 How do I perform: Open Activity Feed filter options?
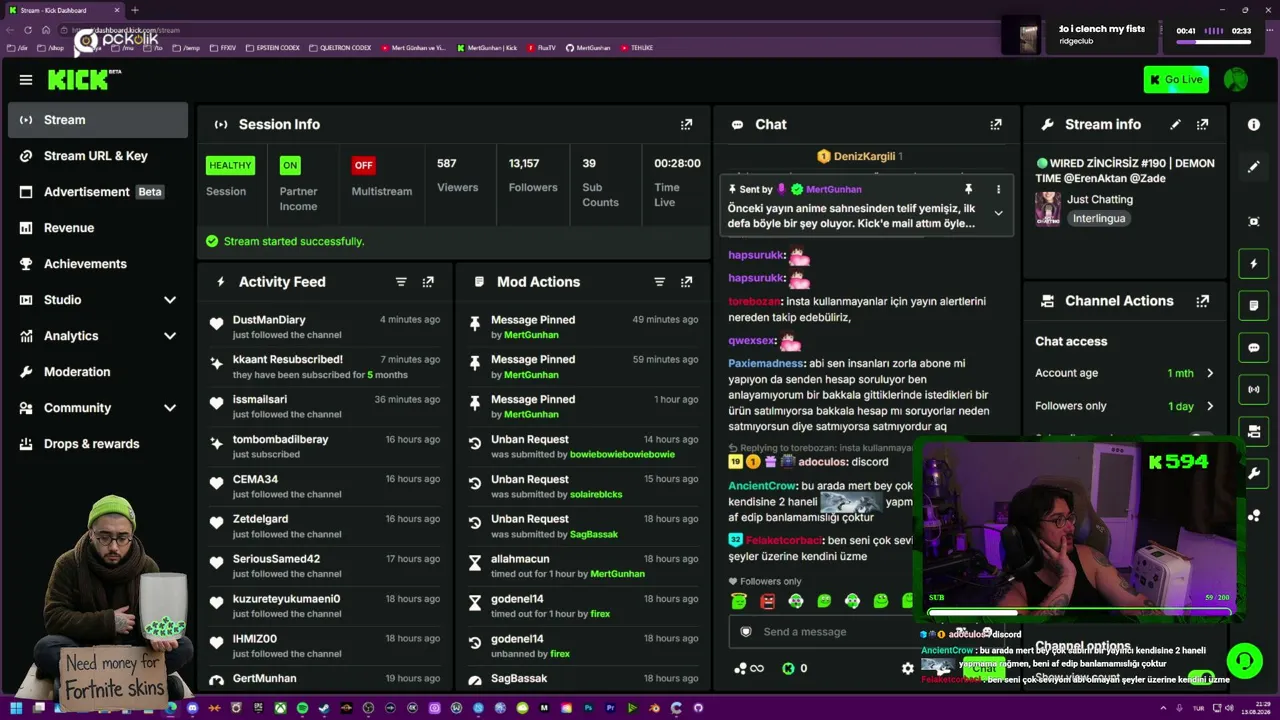401,282
